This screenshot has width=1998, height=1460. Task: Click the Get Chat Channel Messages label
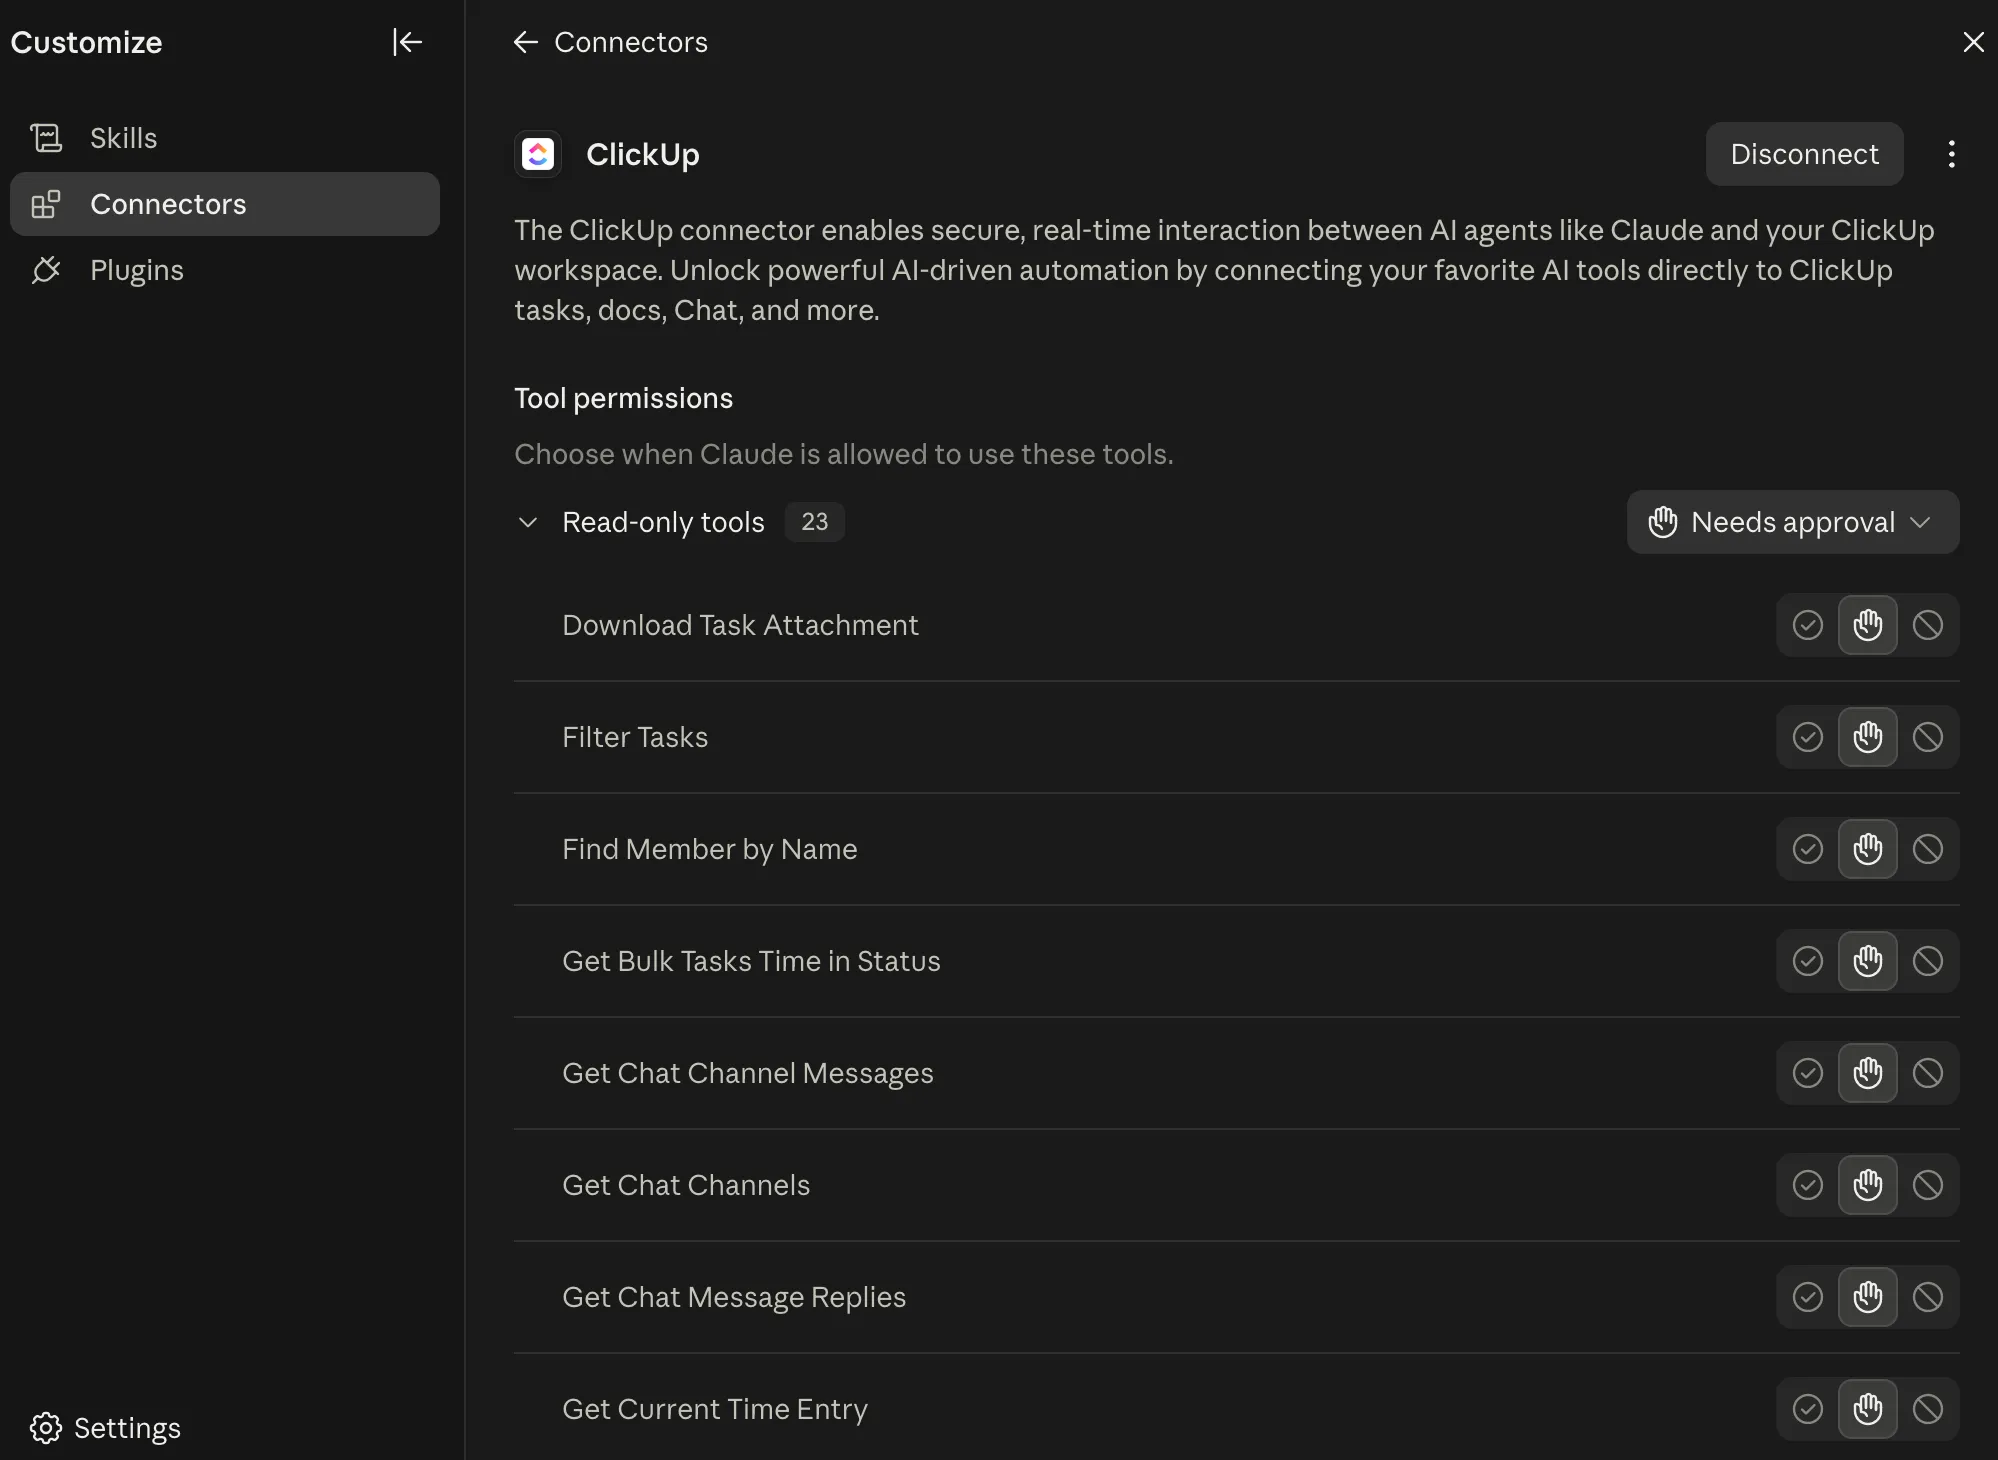point(748,1073)
